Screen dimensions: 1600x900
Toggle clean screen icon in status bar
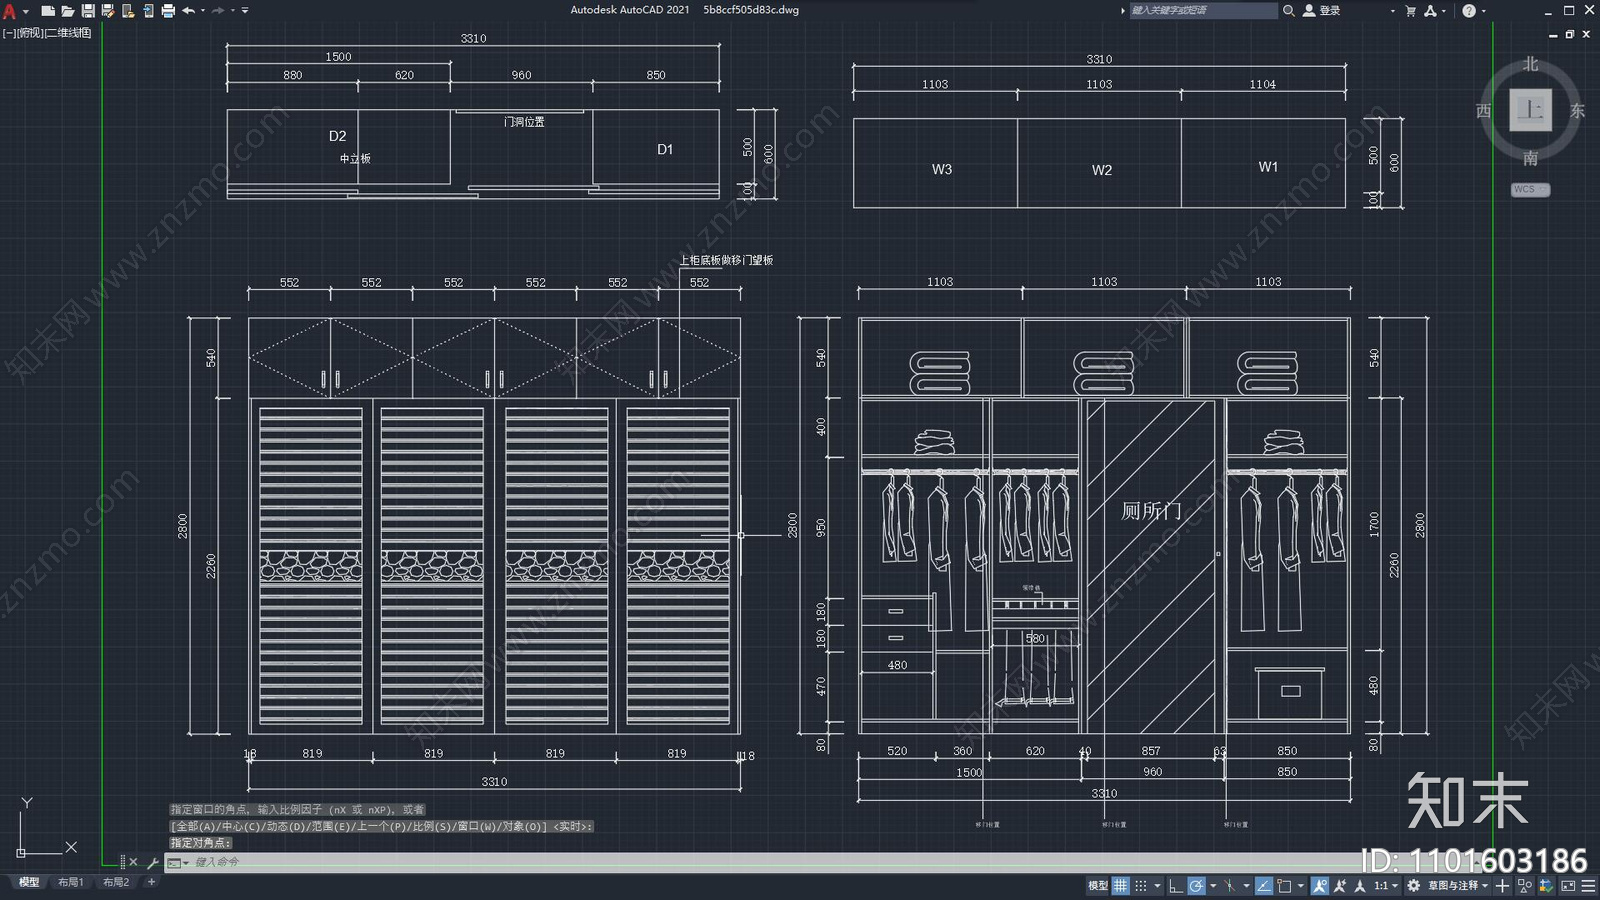click(1568, 885)
